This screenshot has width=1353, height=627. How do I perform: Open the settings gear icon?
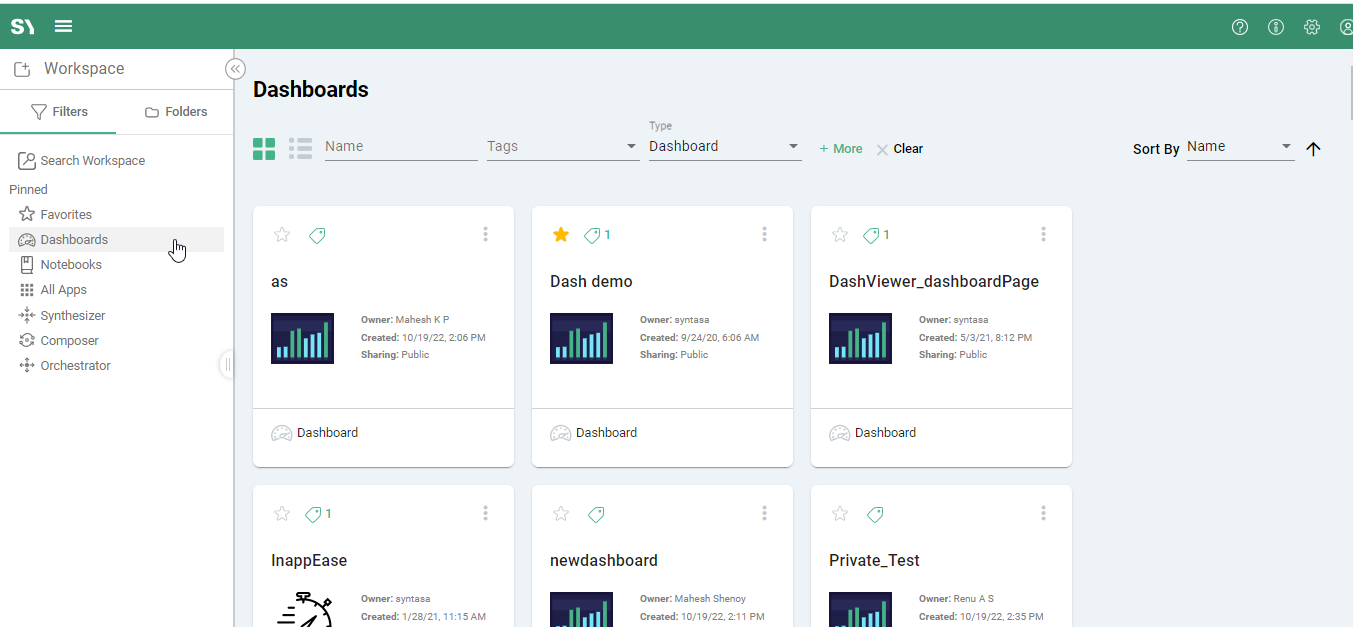point(1312,27)
